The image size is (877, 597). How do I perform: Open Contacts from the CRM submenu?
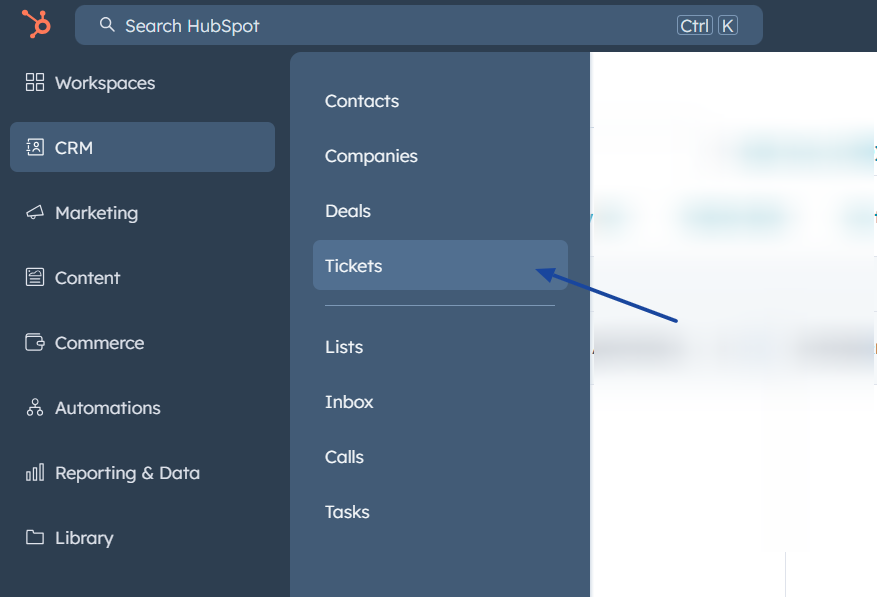362,101
